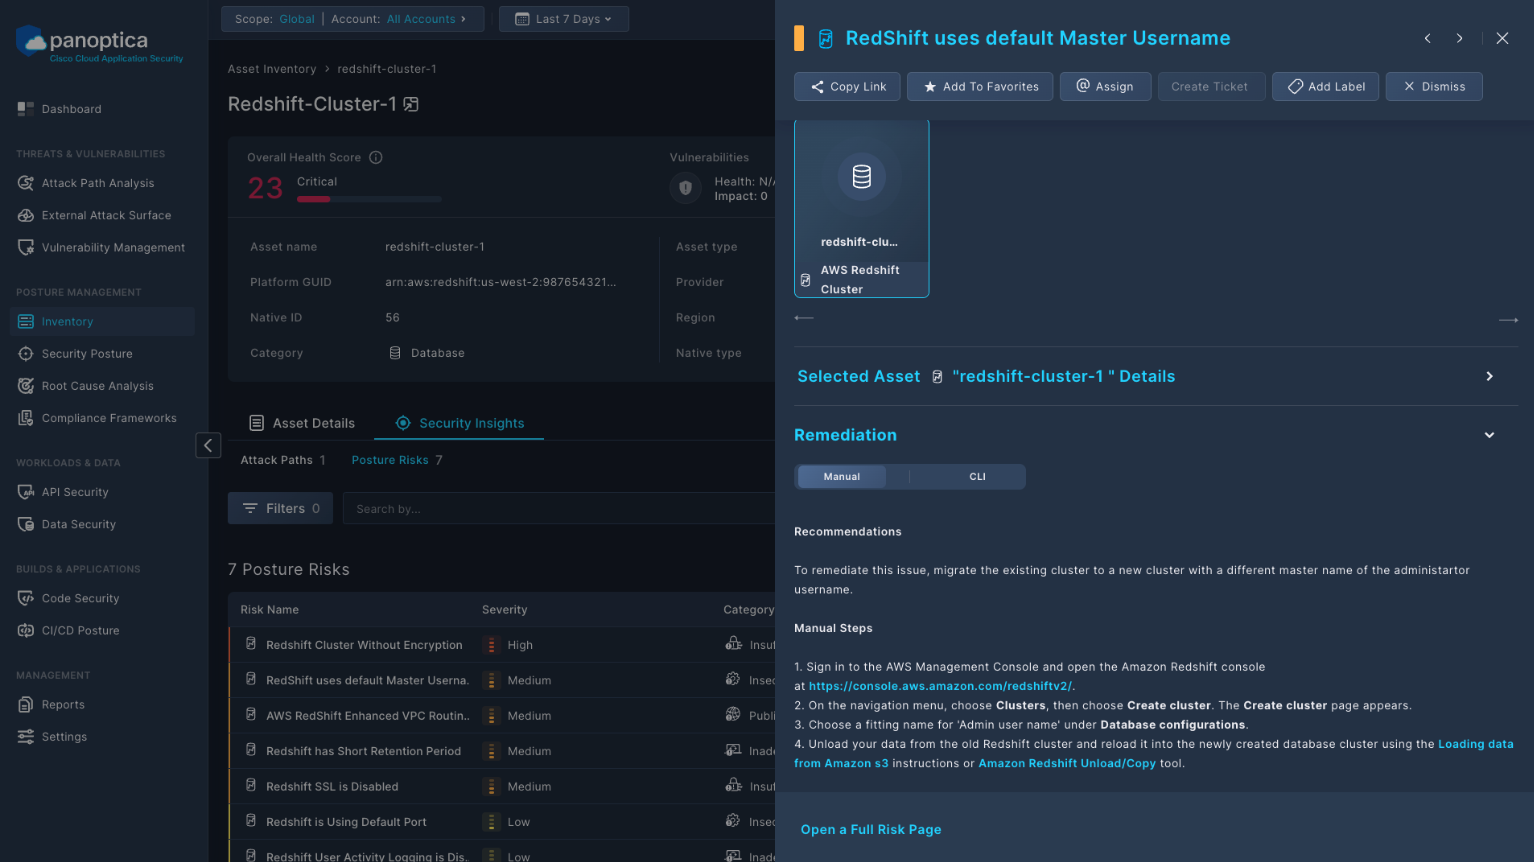Open the Dashboard page
Screen dimensions: 1534x862
pyautogui.click(x=71, y=109)
